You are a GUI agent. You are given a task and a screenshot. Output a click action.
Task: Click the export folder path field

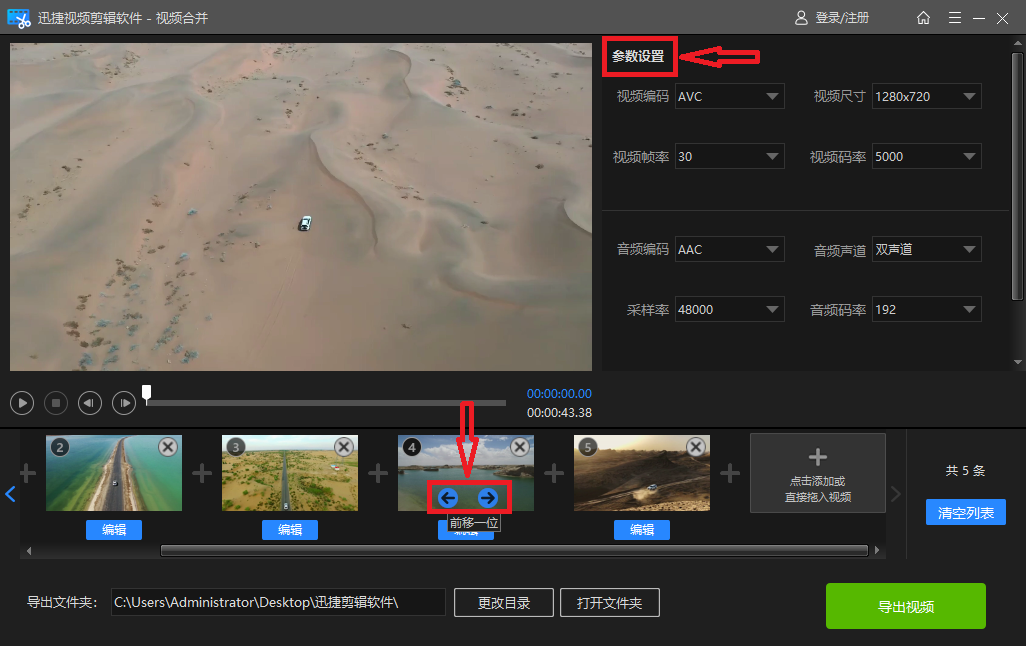(278, 602)
